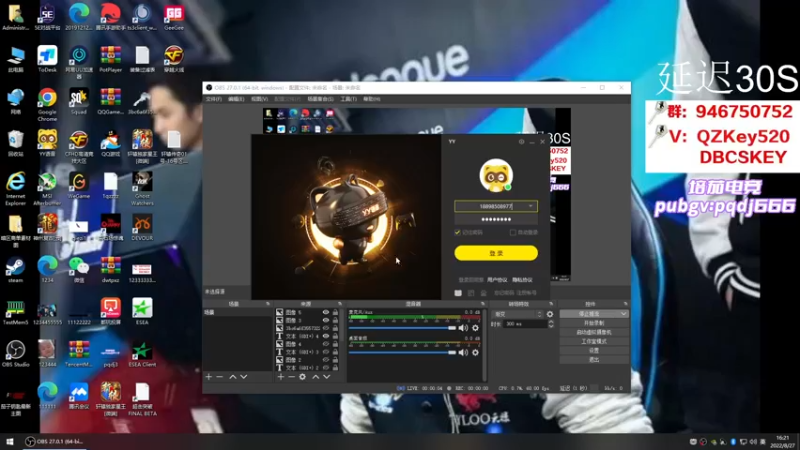This screenshot has width=800, height=450.
Task: Click the settings gear icon in YY login title bar
Action: (x=521, y=141)
